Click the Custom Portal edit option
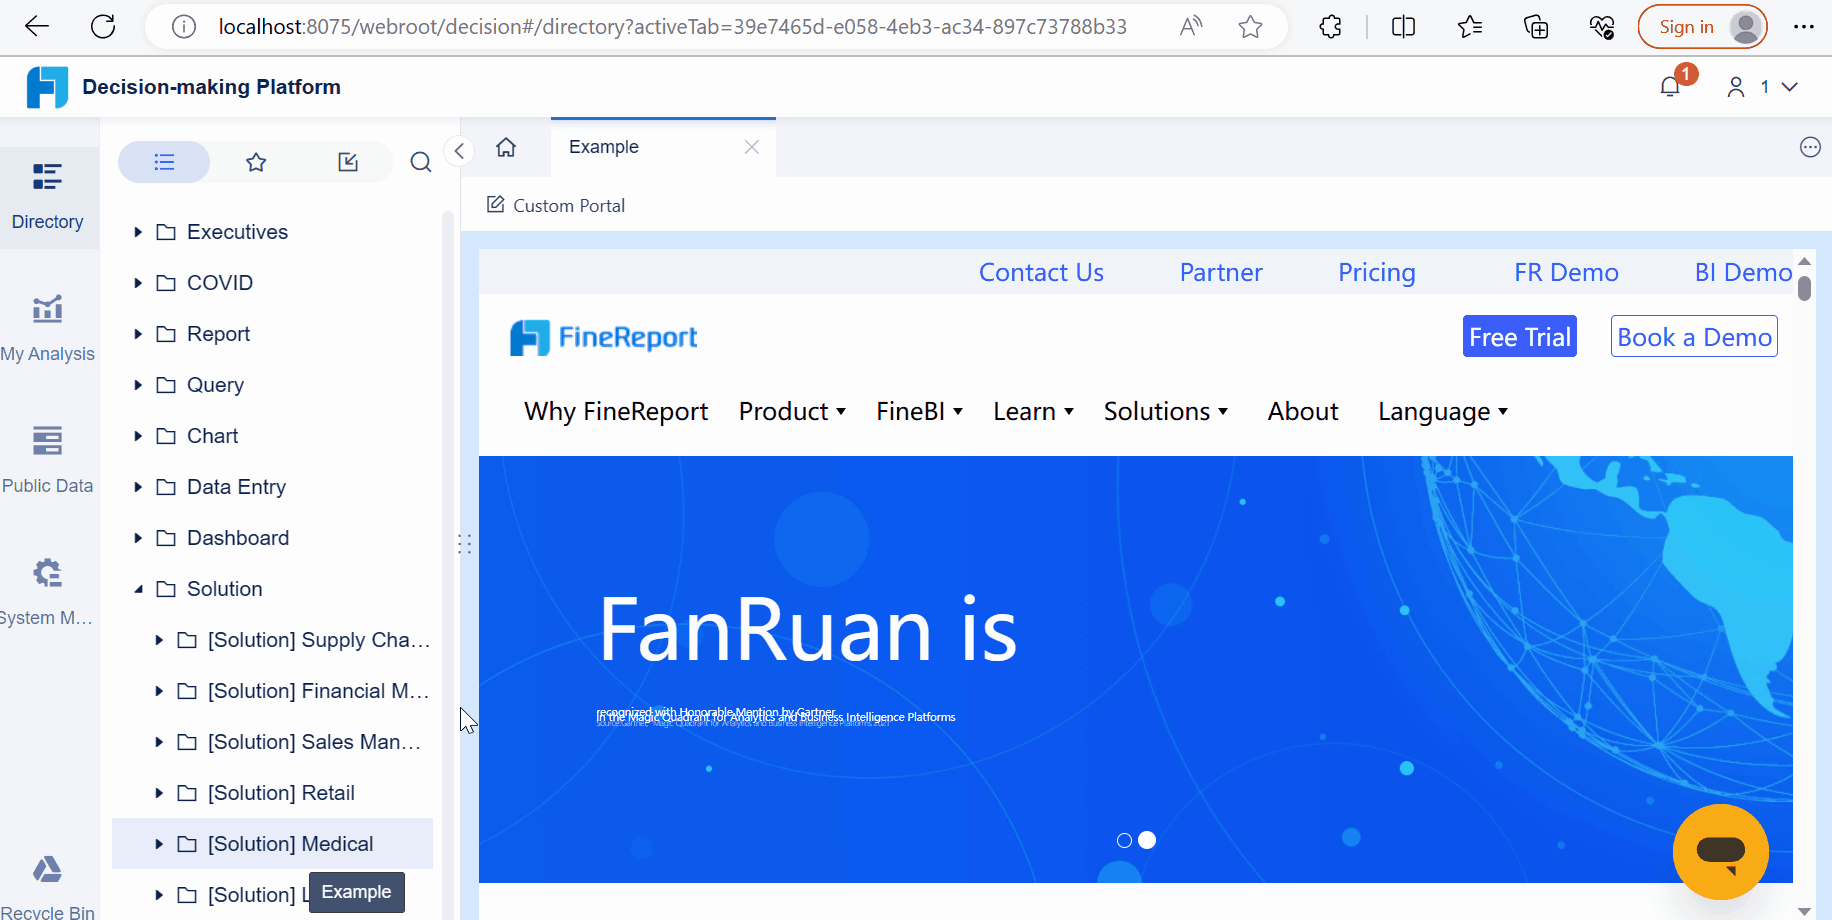This screenshot has width=1832, height=920. (555, 205)
